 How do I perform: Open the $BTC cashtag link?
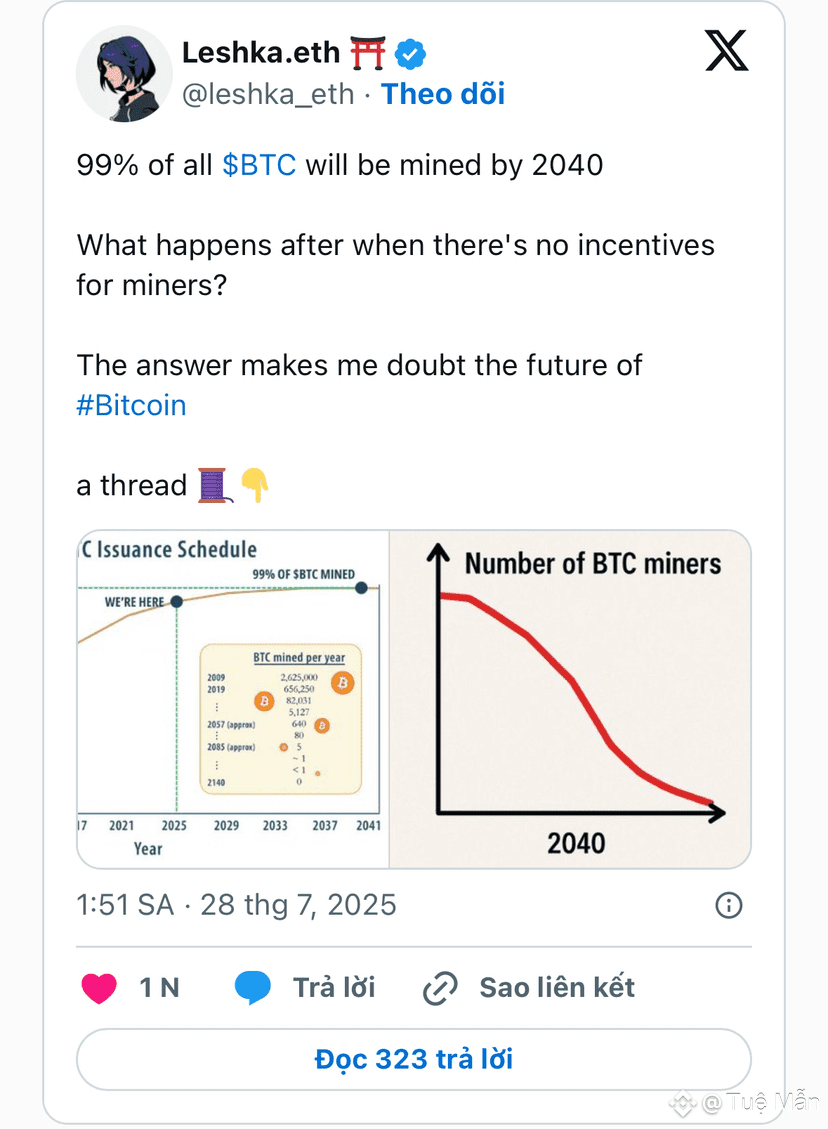[x=259, y=165]
